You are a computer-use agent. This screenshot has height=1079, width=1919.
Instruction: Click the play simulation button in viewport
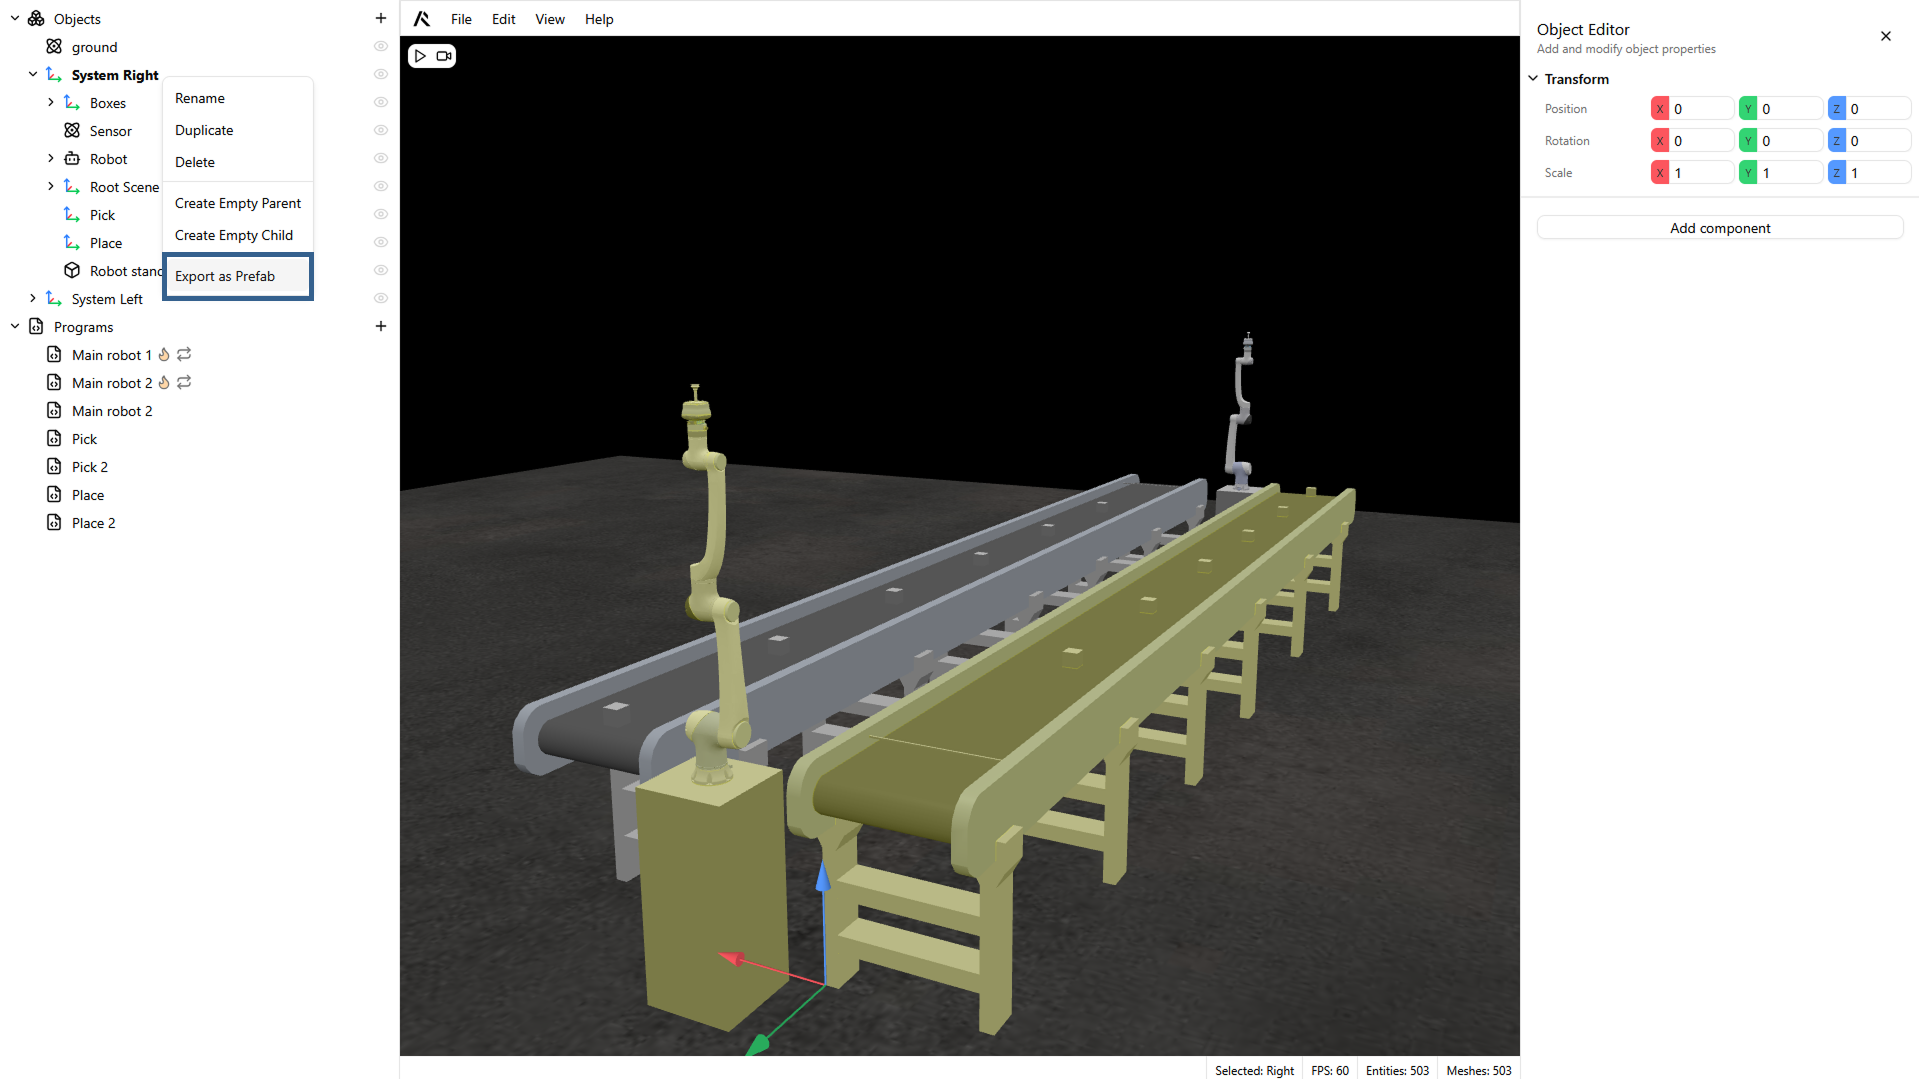(420, 56)
